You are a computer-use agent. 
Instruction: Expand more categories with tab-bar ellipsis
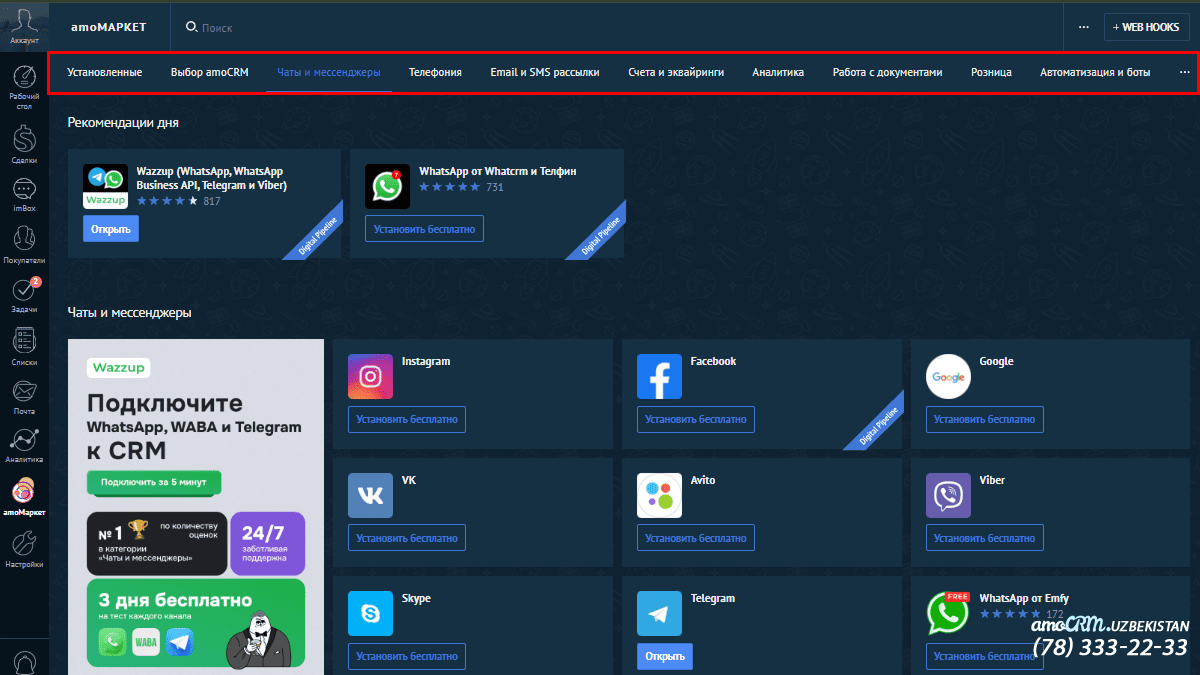pyautogui.click(x=1185, y=72)
